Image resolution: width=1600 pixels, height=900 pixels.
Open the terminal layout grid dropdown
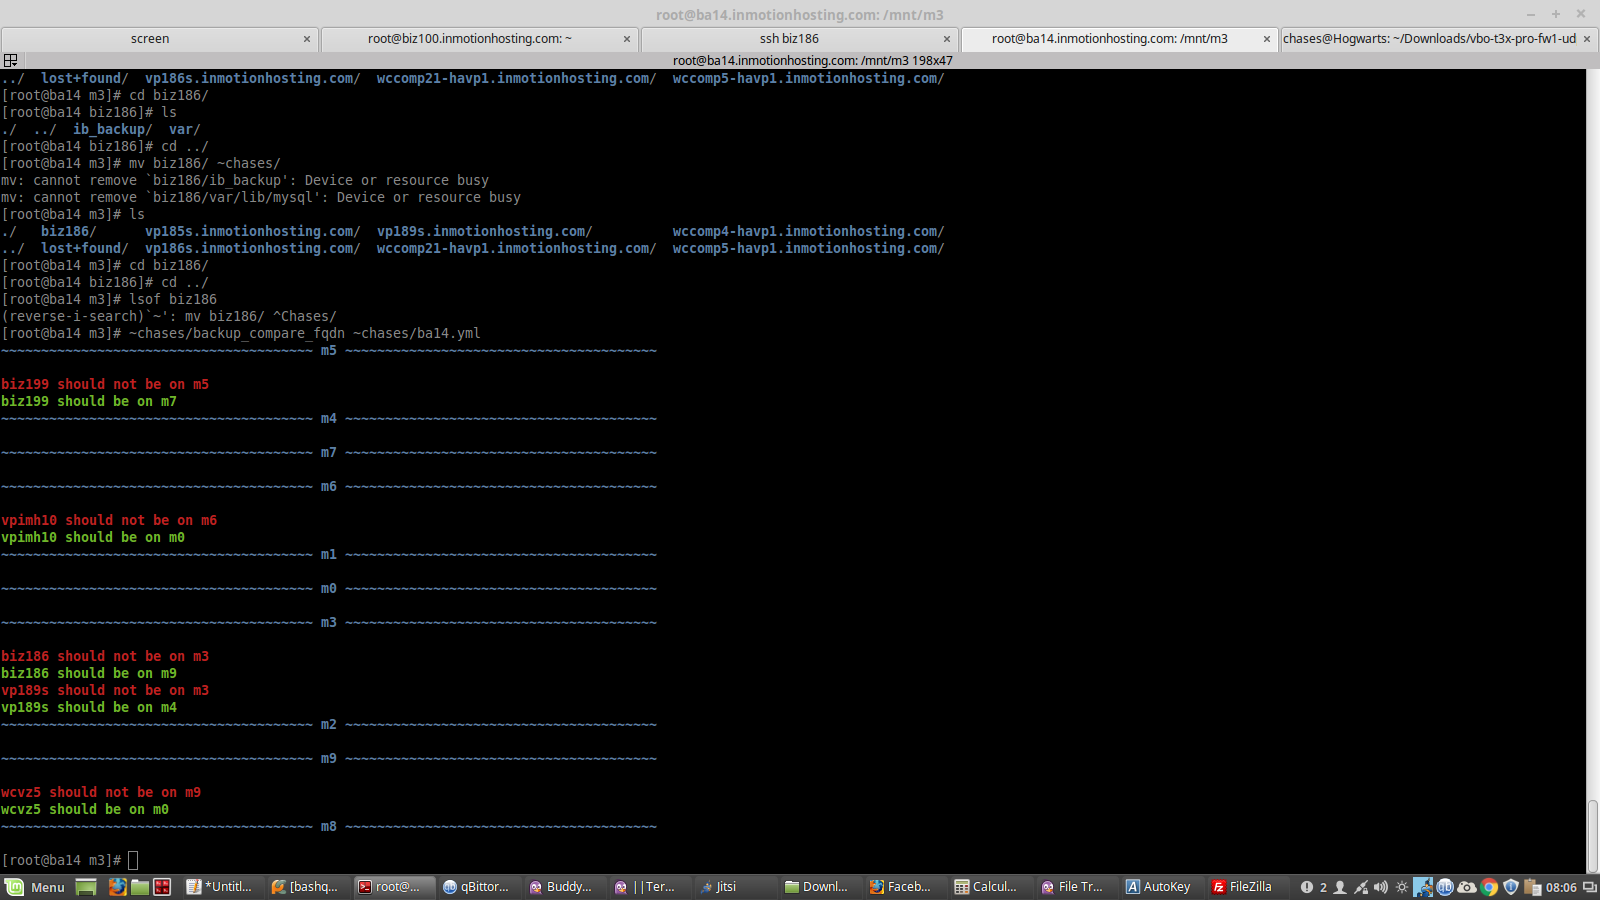(x=11, y=61)
